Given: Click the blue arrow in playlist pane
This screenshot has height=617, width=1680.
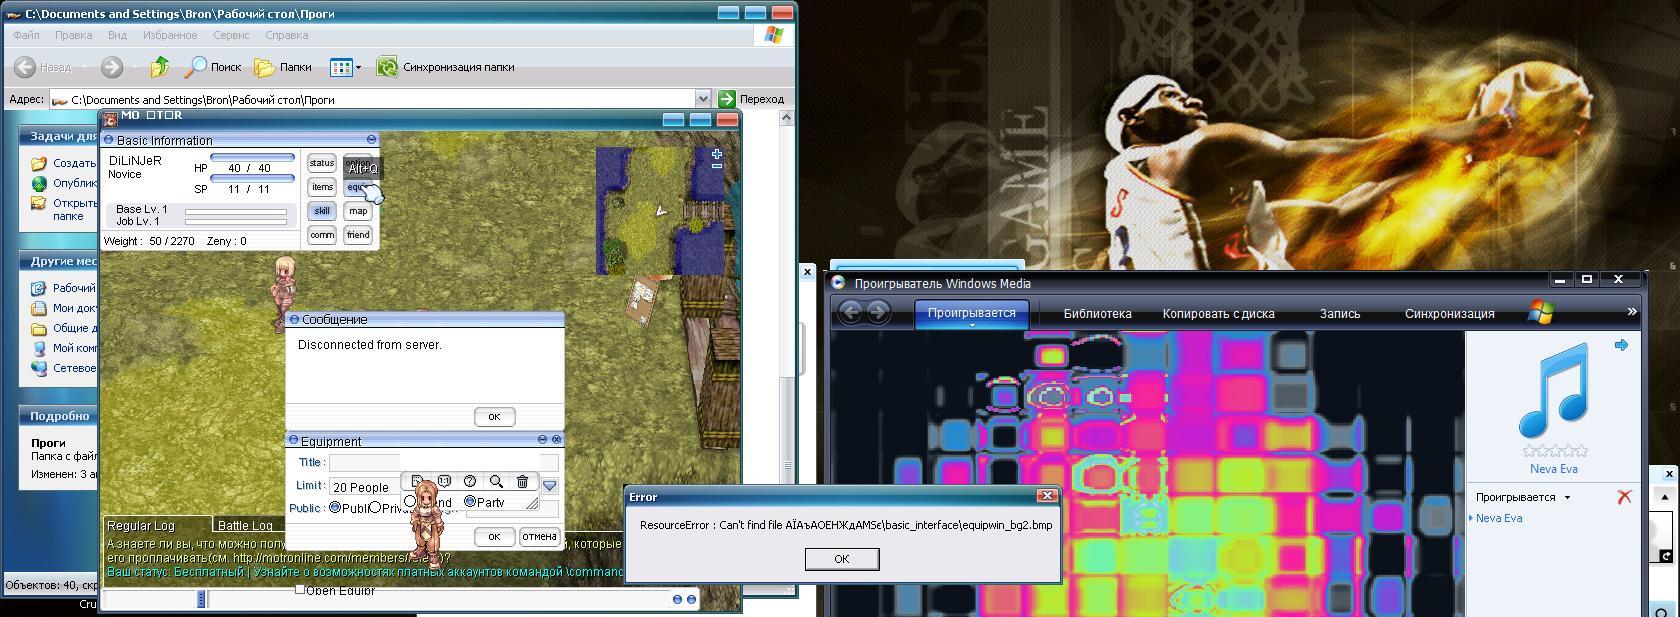Looking at the screenshot, I should pyautogui.click(x=1621, y=345).
